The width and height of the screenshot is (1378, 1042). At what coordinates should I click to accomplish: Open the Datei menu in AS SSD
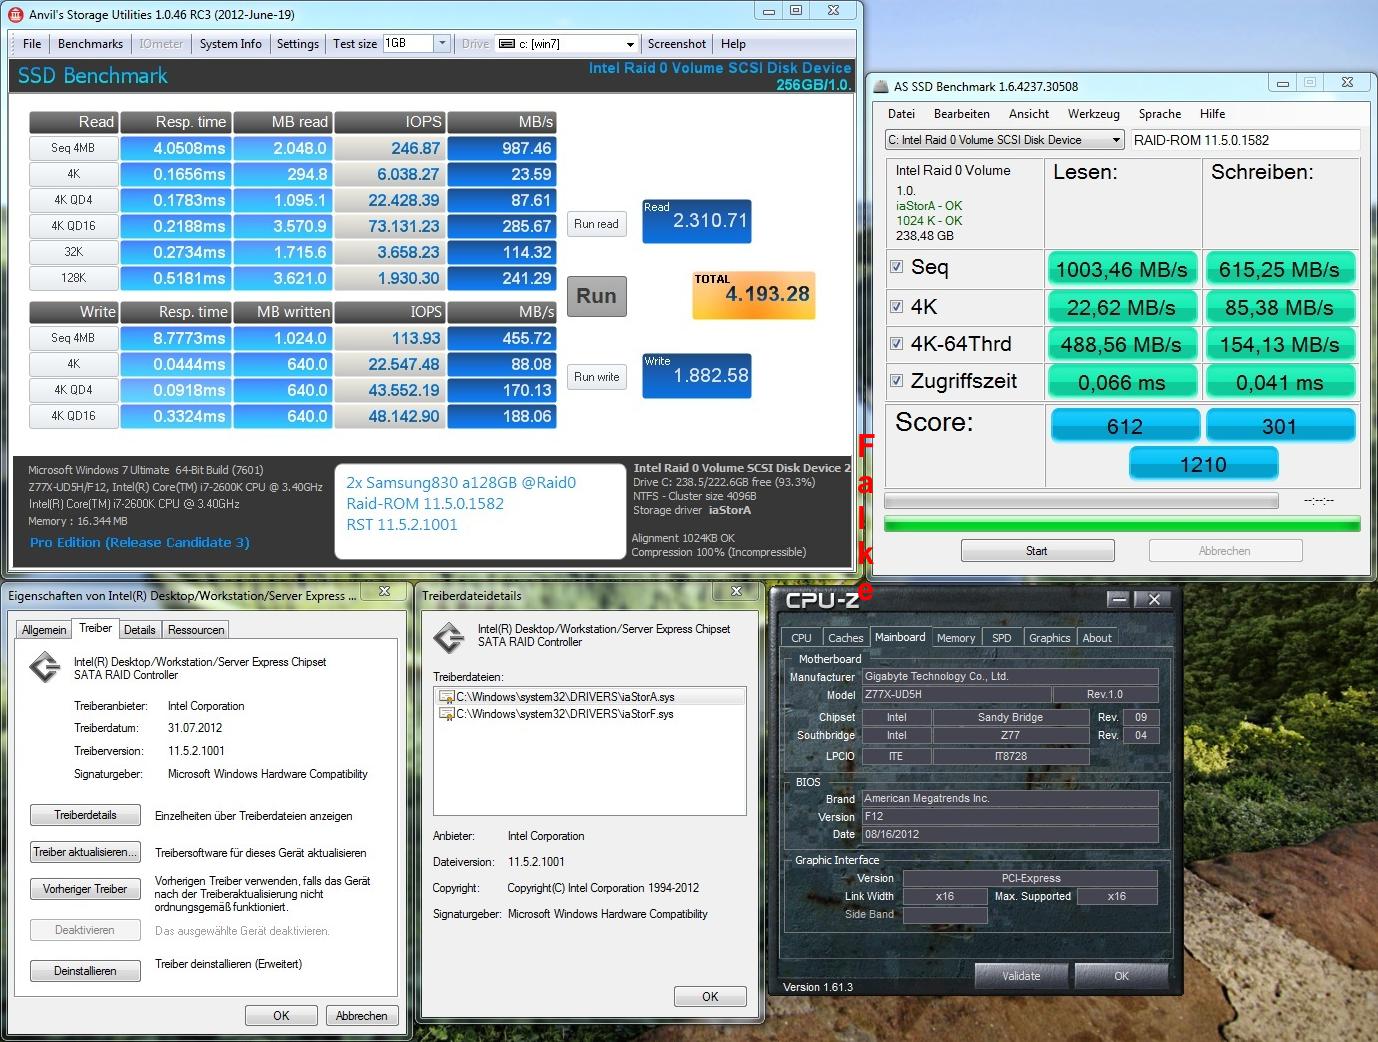pyautogui.click(x=901, y=114)
